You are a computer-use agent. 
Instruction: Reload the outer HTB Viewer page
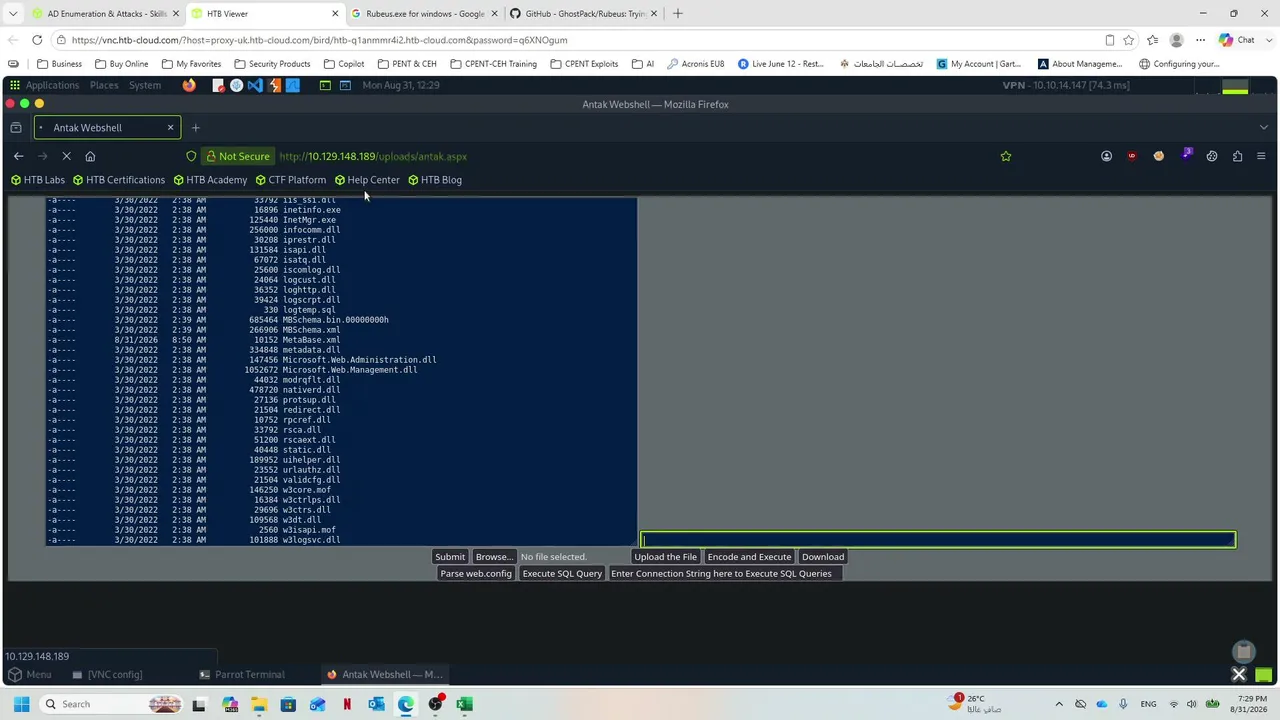click(37, 40)
